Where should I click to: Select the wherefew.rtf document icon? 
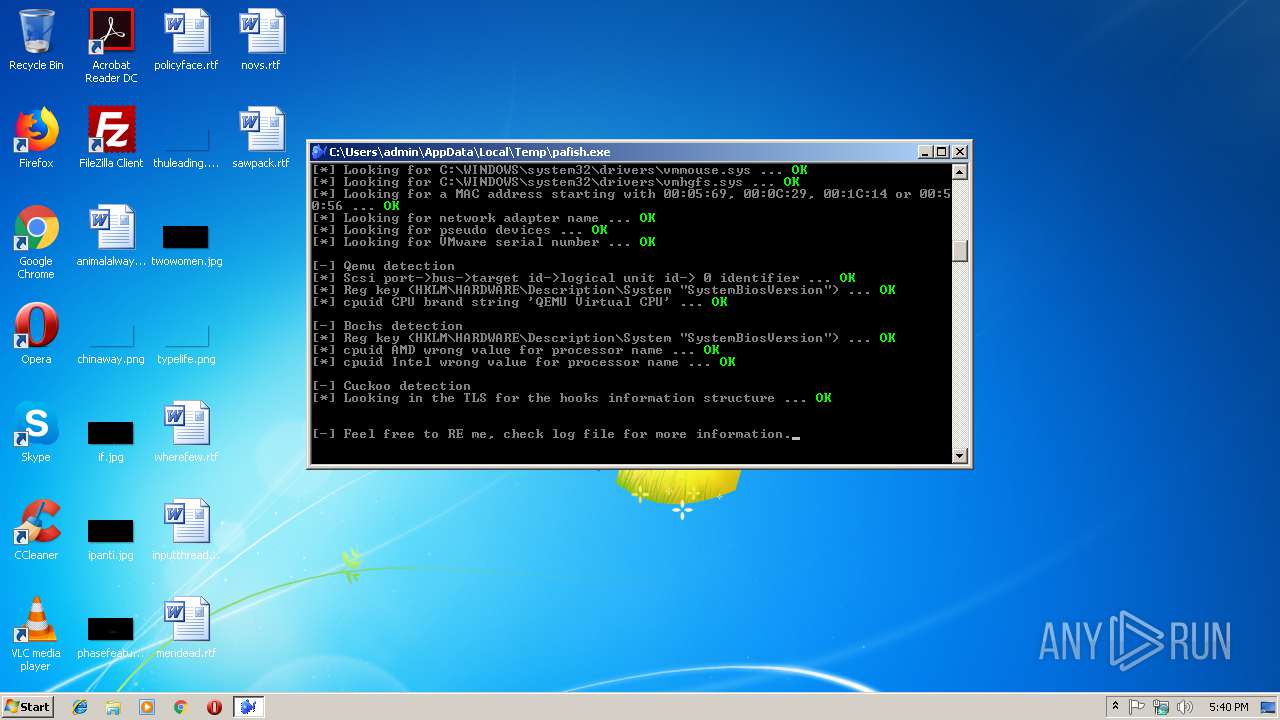point(186,432)
